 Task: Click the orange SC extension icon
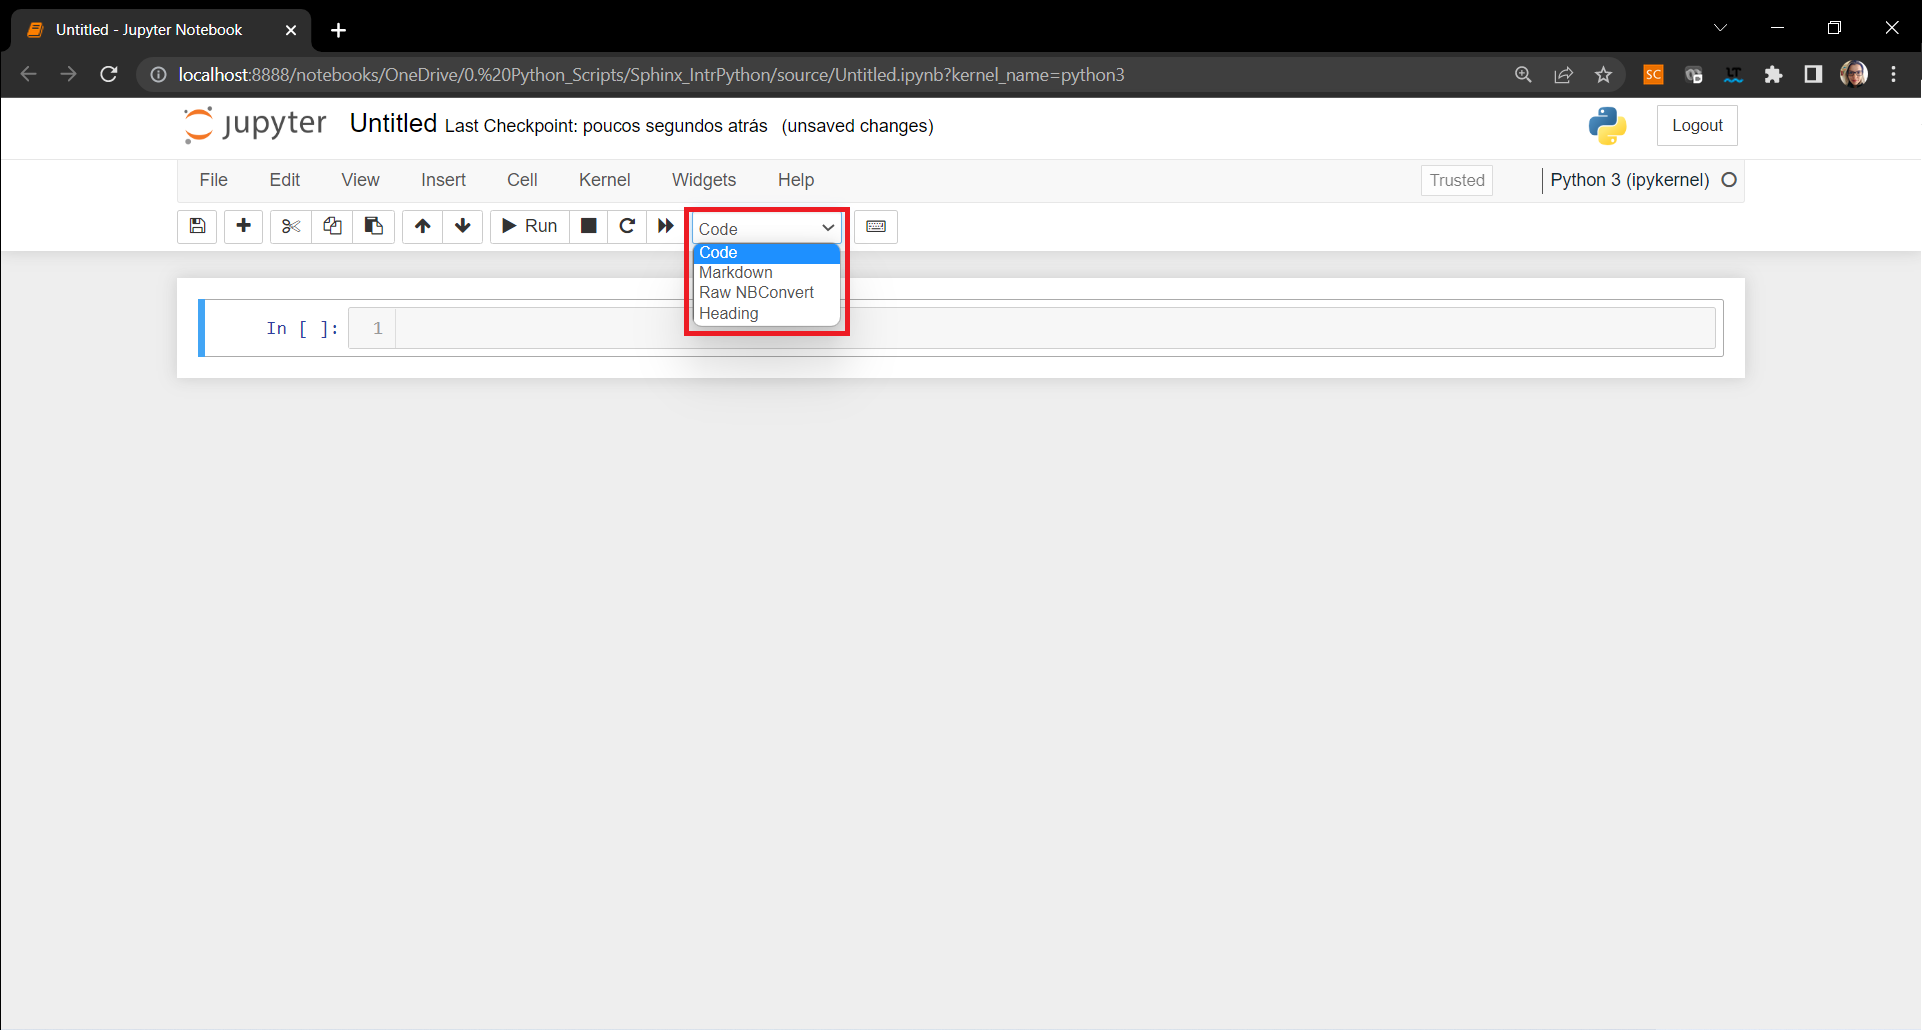(x=1654, y=74)
